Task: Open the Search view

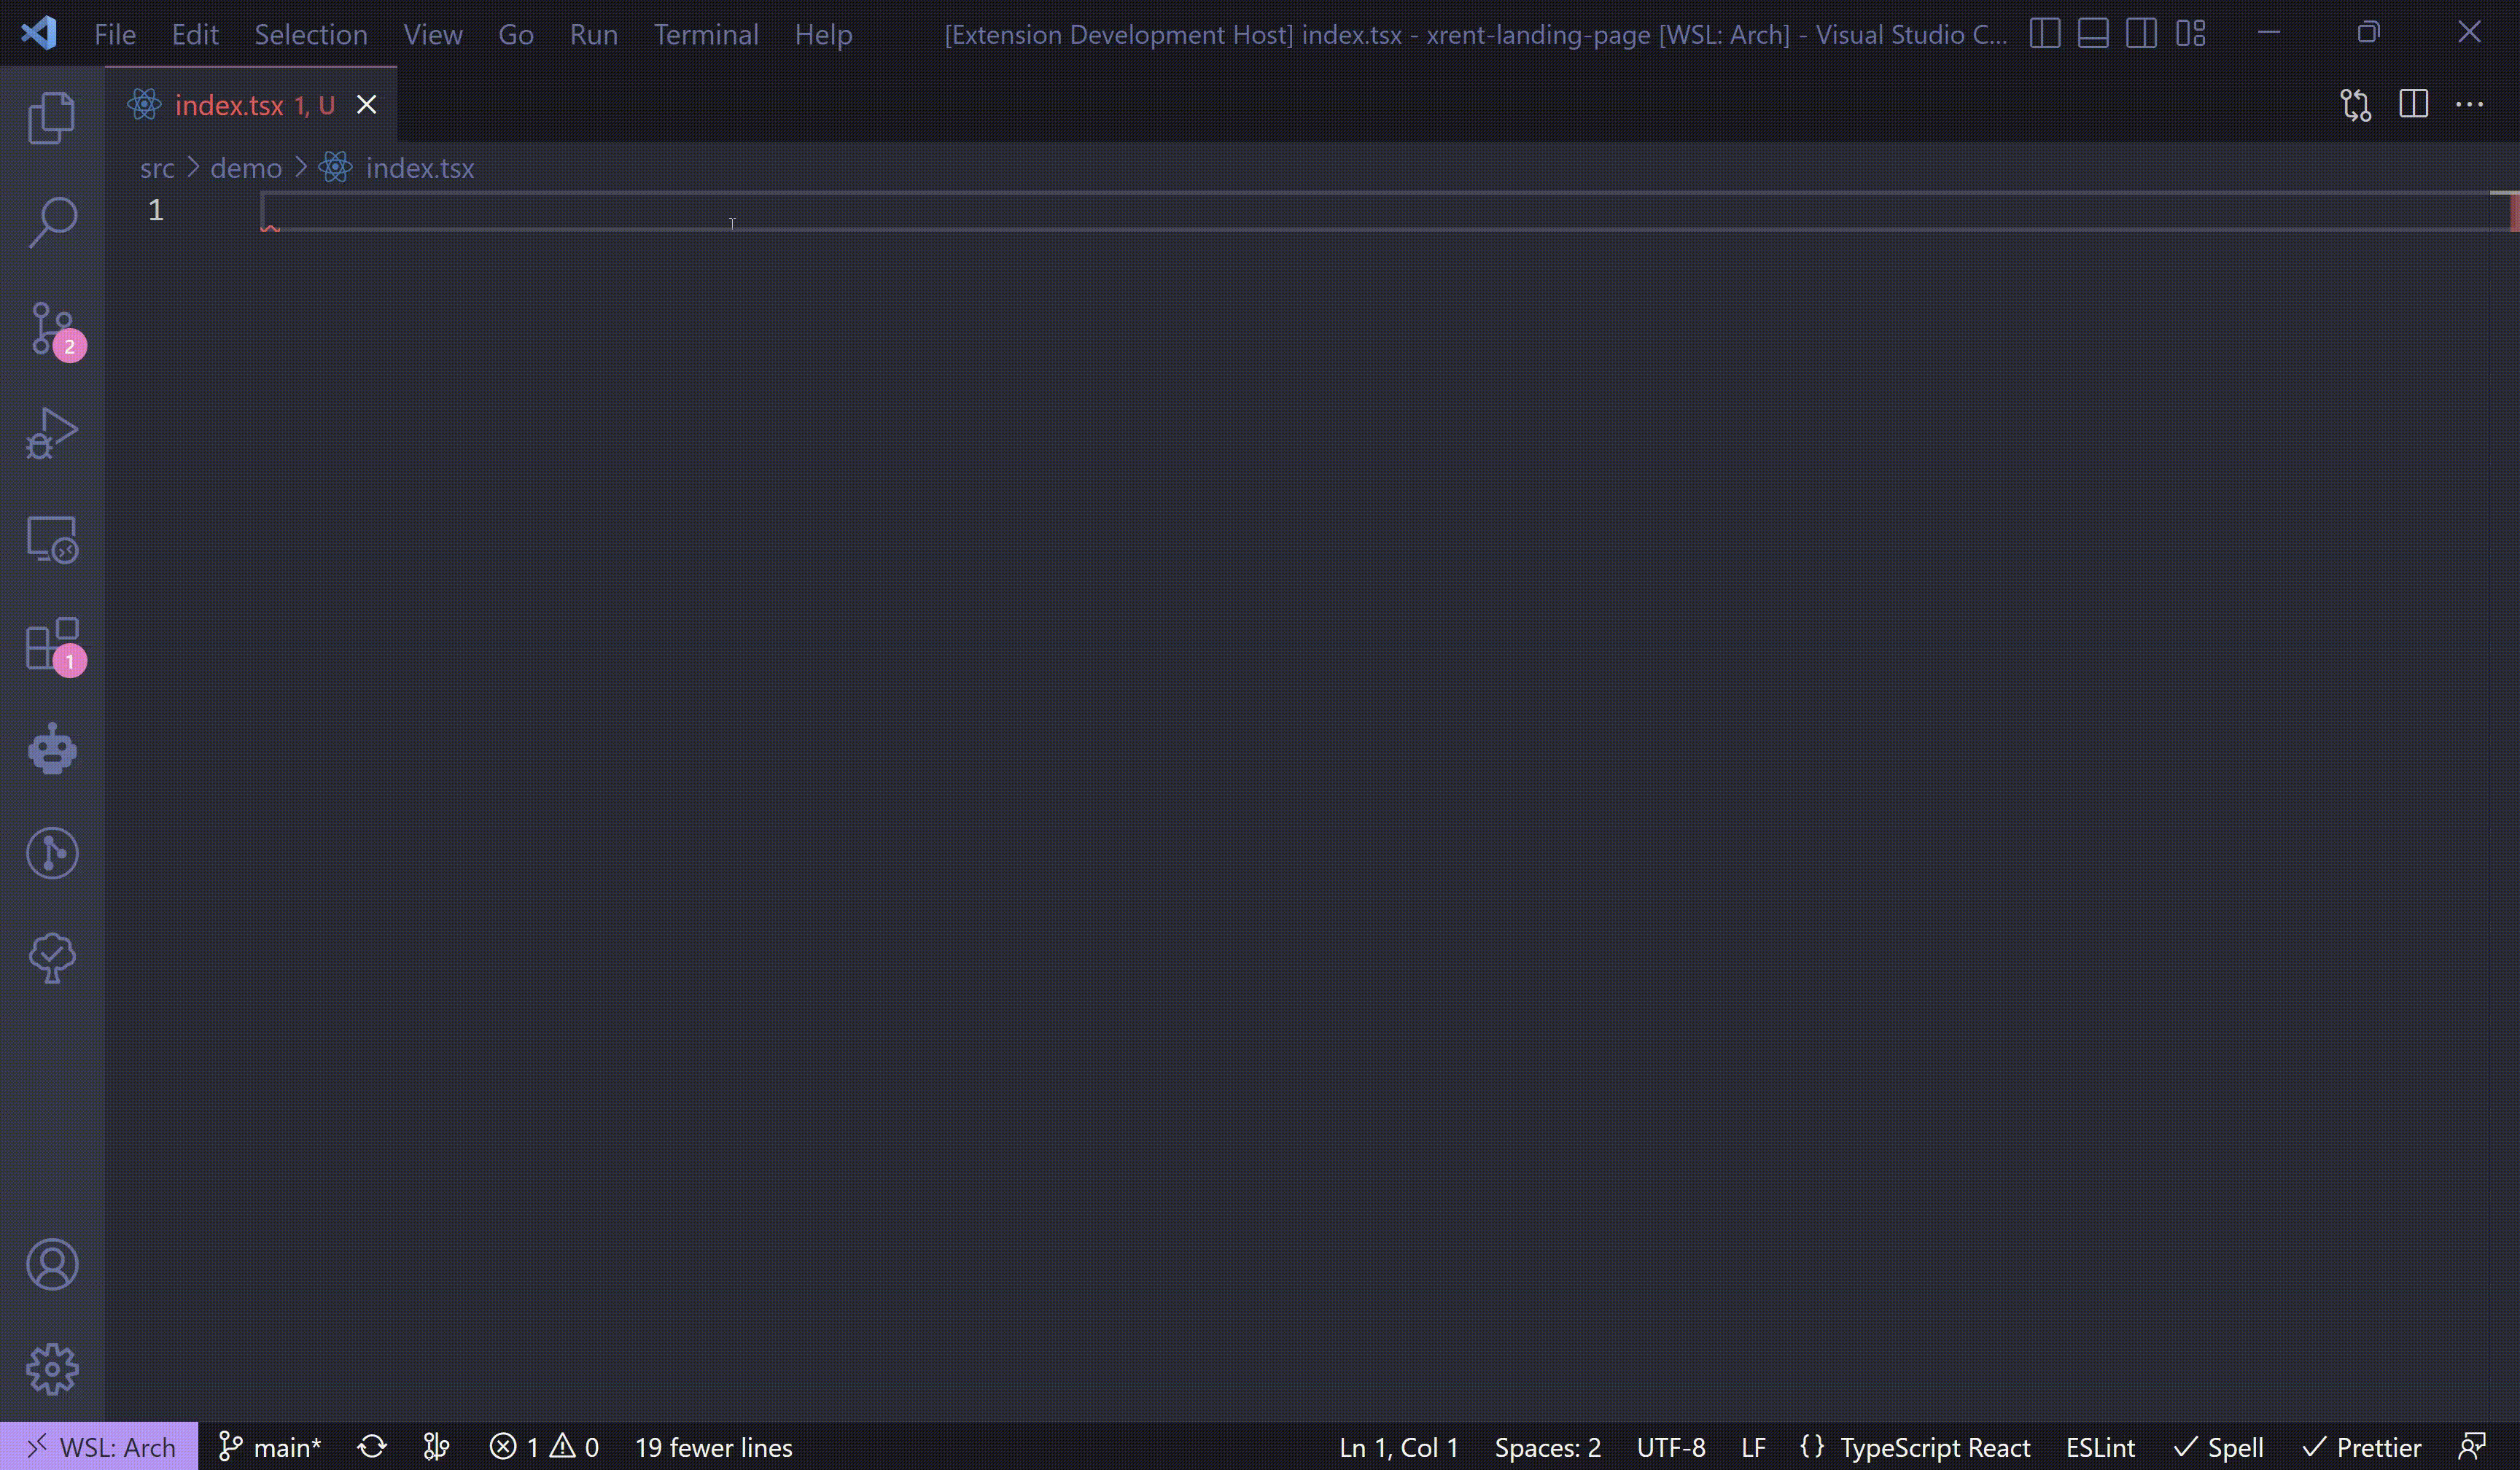Action: click(52, 222)
